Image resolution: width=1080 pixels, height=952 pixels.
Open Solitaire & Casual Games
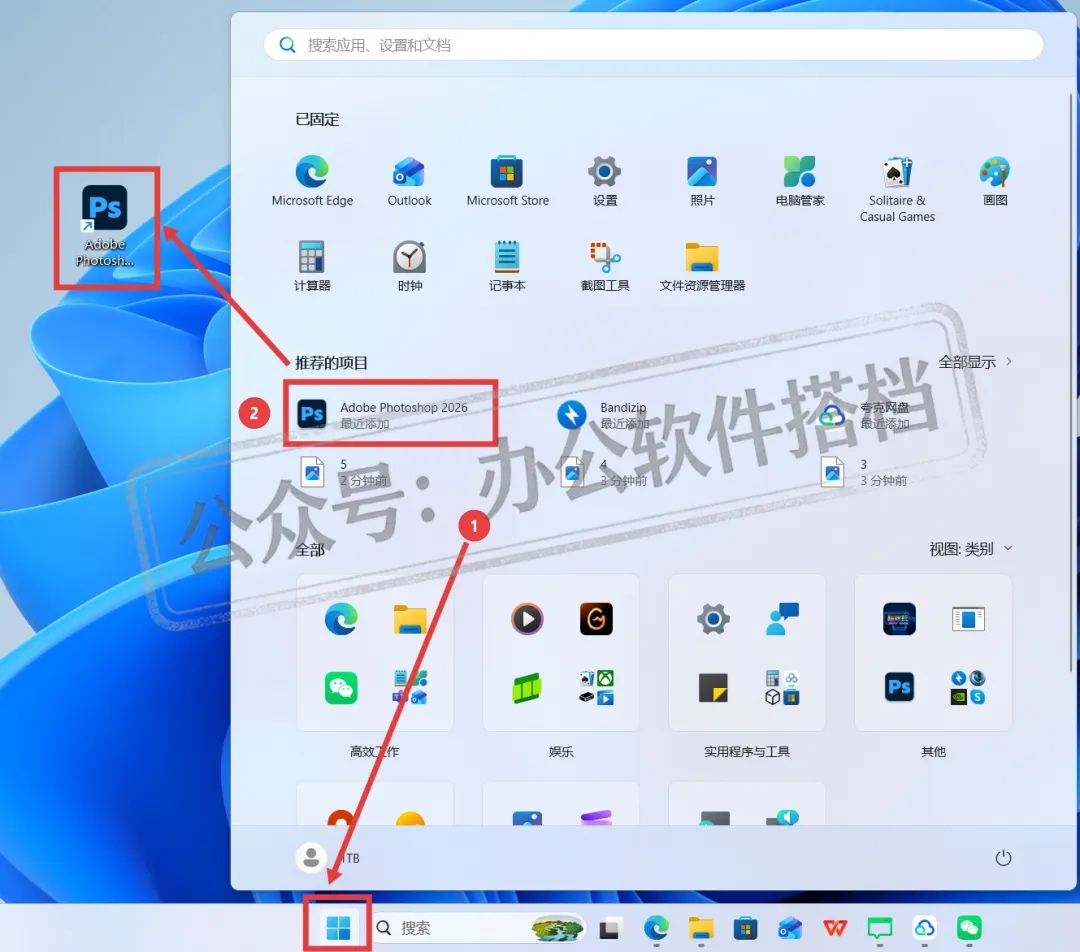(897, 189)
